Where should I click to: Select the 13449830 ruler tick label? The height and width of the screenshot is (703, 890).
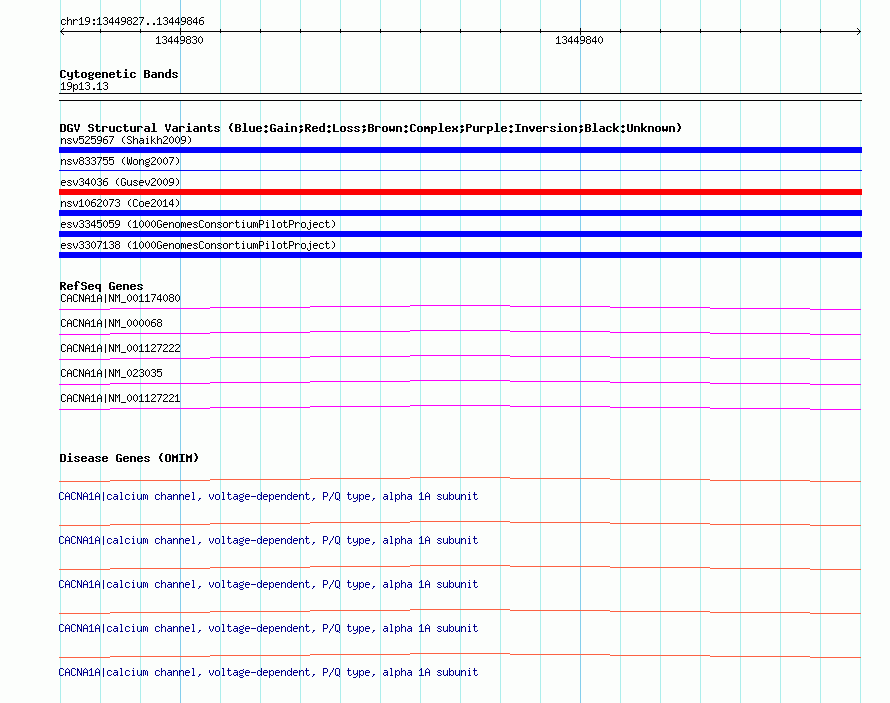tap(179, 40)
